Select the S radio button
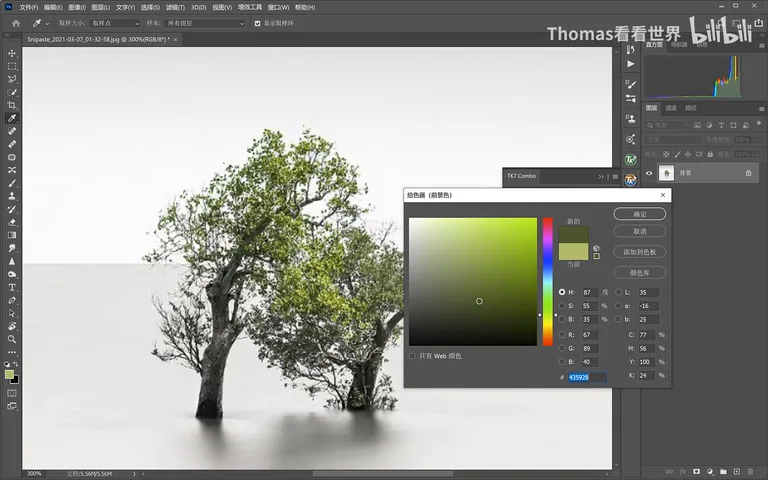The image size is (768, 480). pos(562,306)
